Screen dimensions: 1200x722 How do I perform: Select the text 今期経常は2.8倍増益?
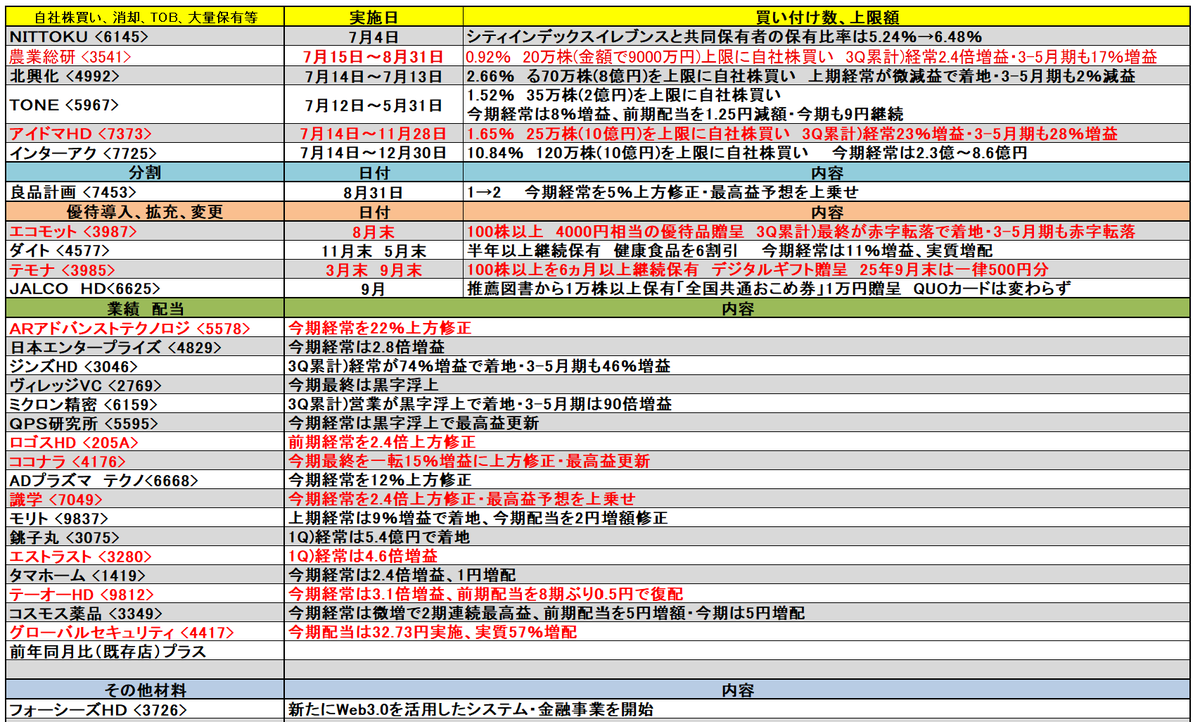366,347
